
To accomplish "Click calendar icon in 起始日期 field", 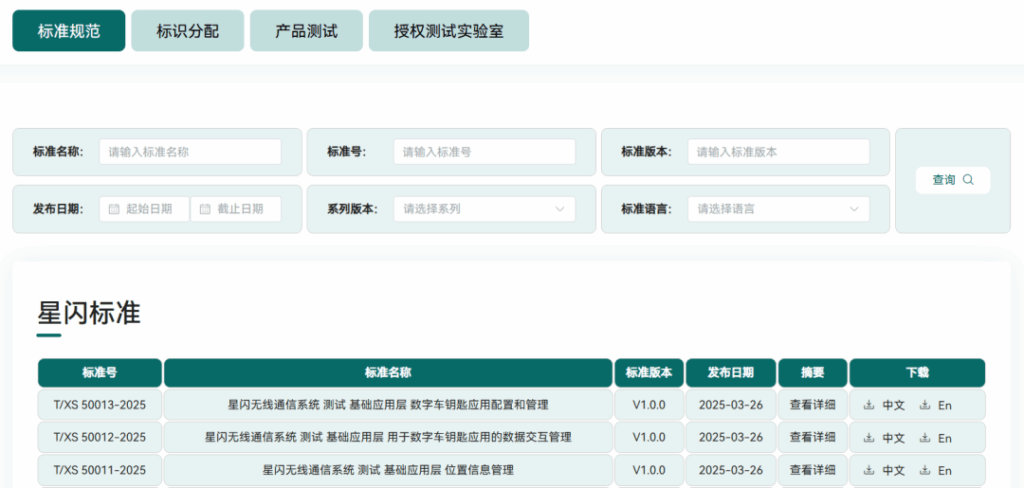I will (x=113, y=209).
